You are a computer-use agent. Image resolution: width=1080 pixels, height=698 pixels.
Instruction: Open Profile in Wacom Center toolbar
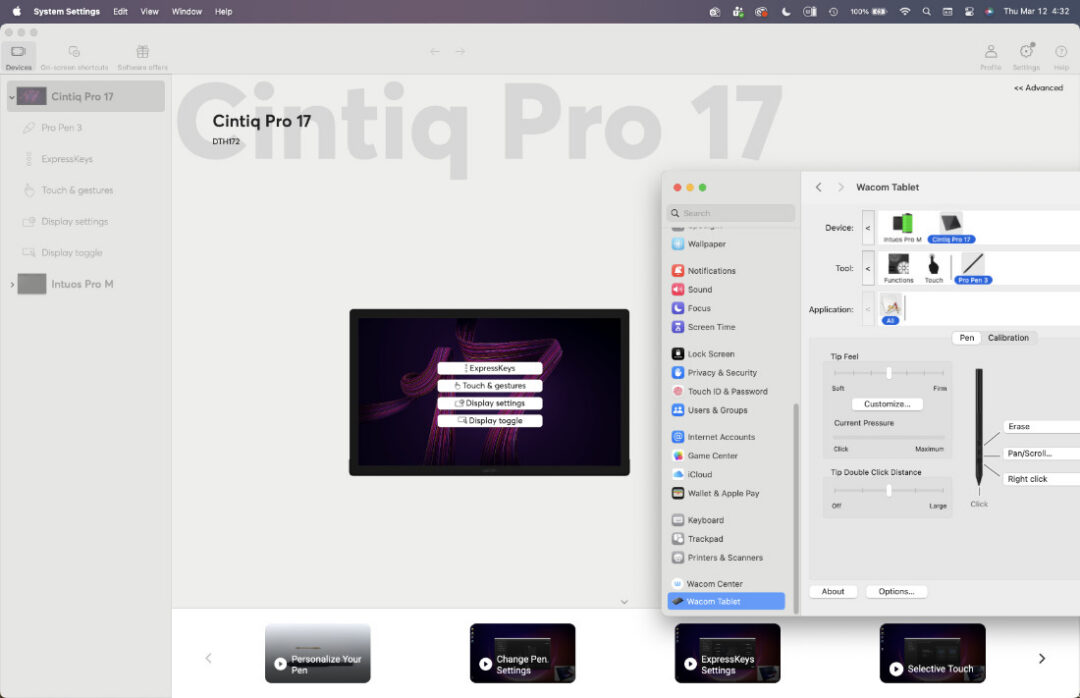click(x=990, y=57)
